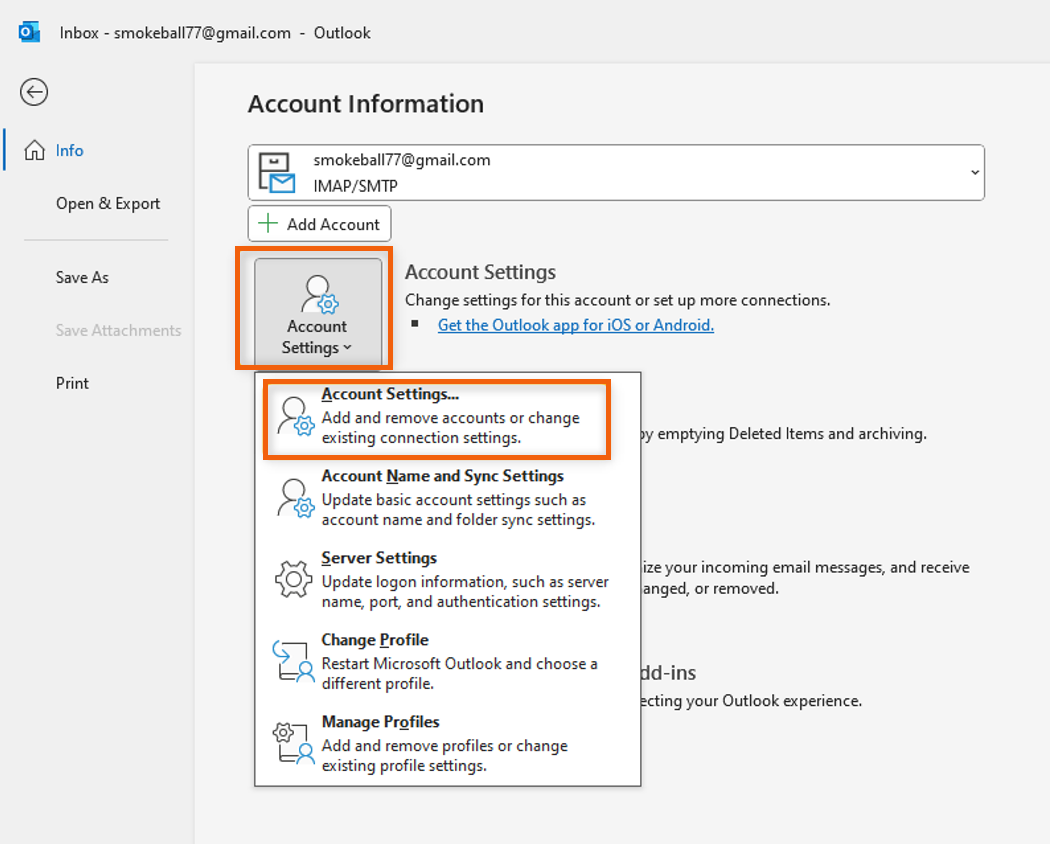Select Save As in sidebar
1050x844 pixels.
coord(82,277)
